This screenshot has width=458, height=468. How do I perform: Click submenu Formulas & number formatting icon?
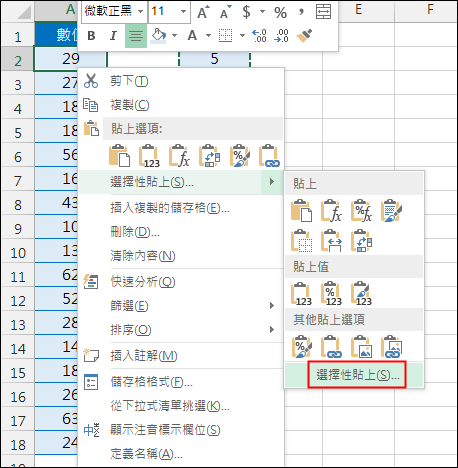361,211
